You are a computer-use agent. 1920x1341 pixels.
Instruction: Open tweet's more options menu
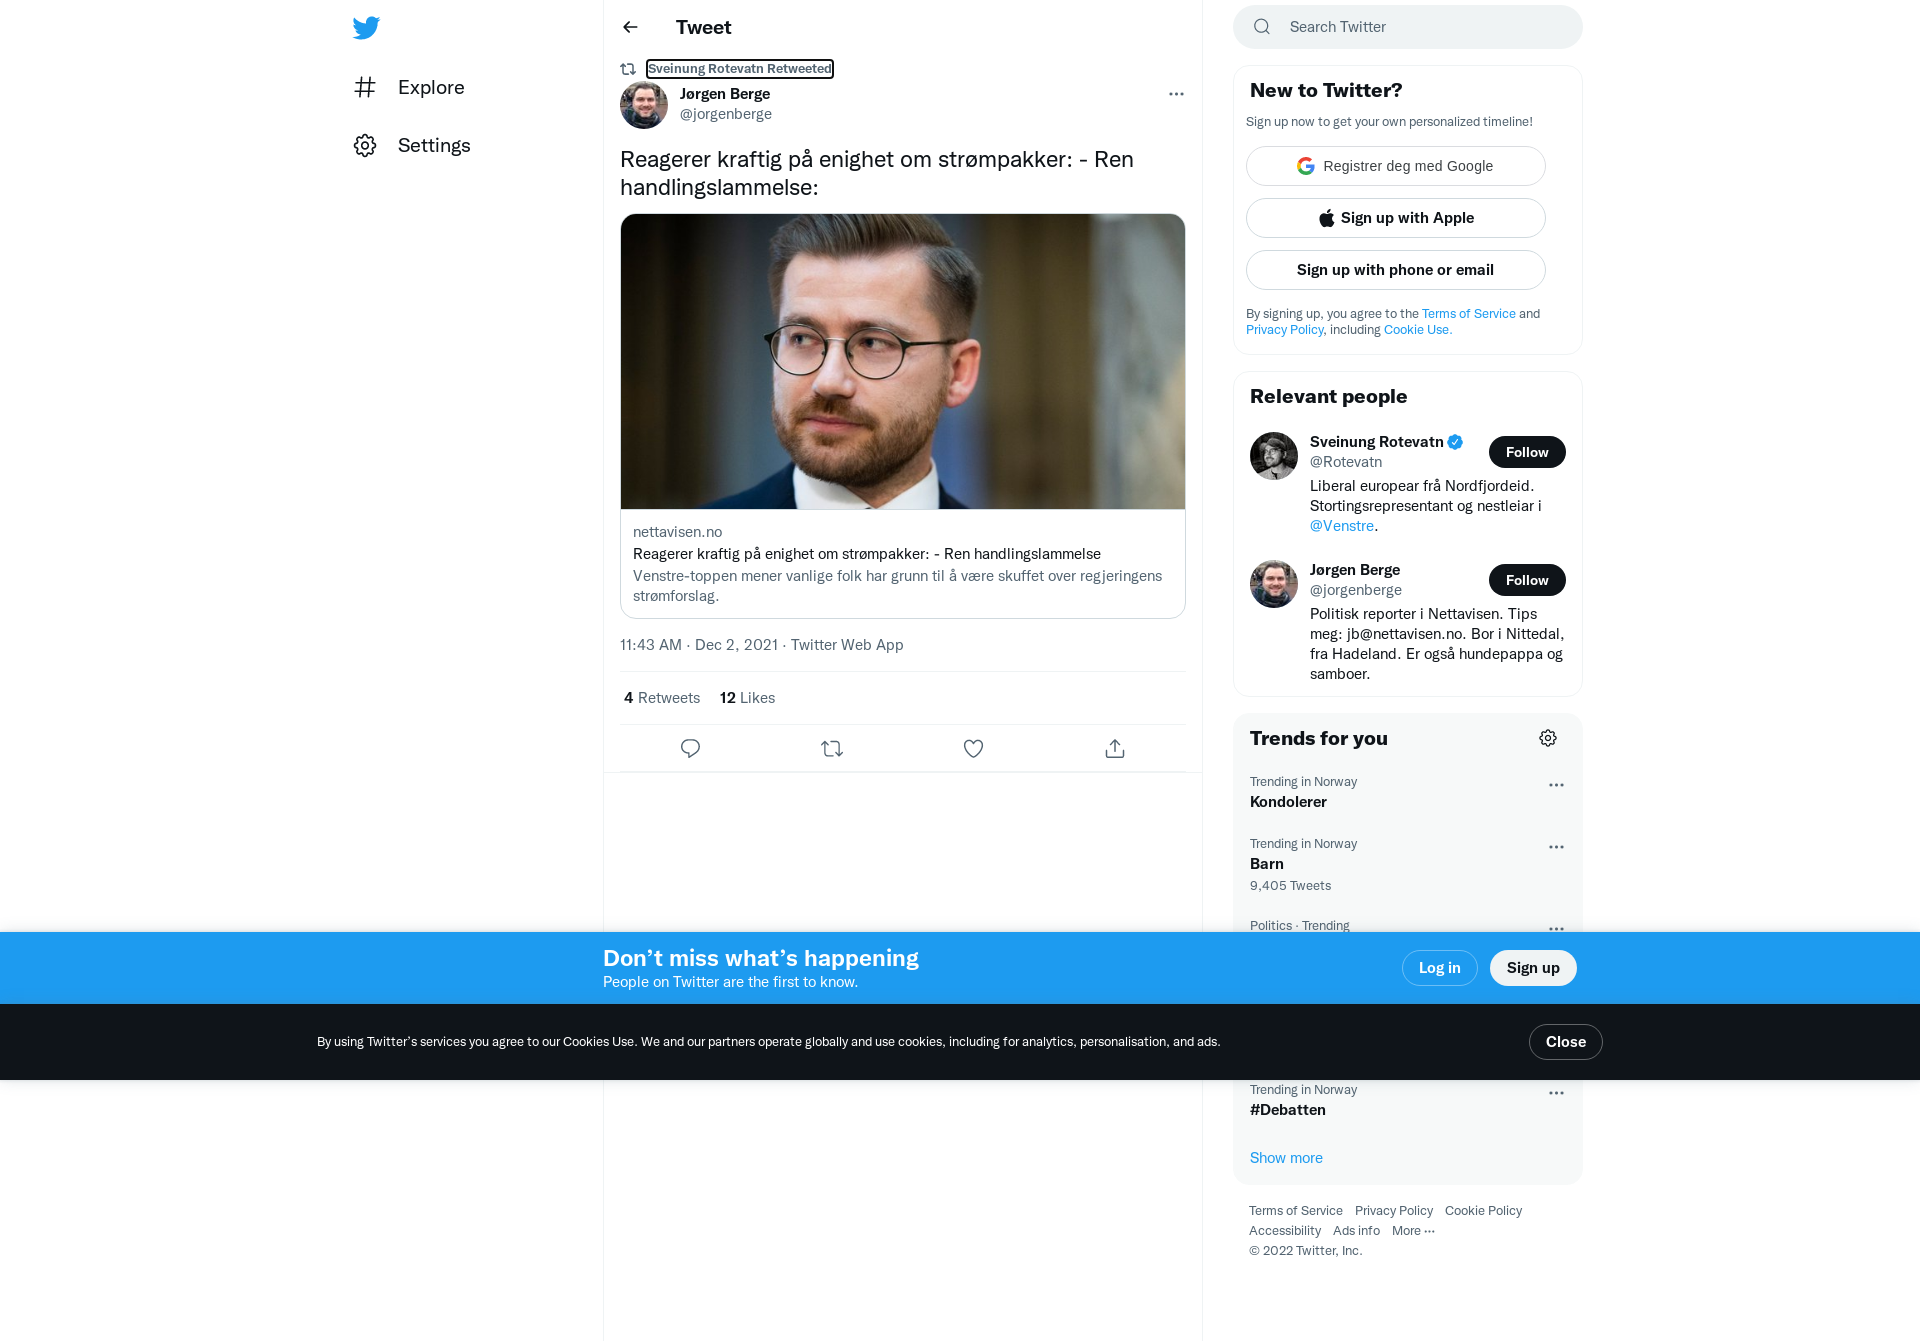(x=1176, y=94)
